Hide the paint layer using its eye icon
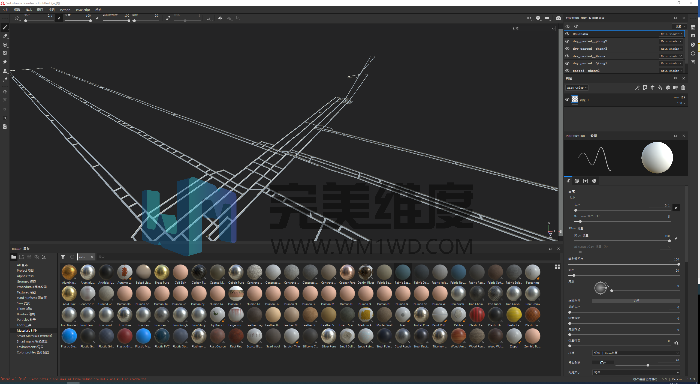Screen dimensions: 700x384 567,100
